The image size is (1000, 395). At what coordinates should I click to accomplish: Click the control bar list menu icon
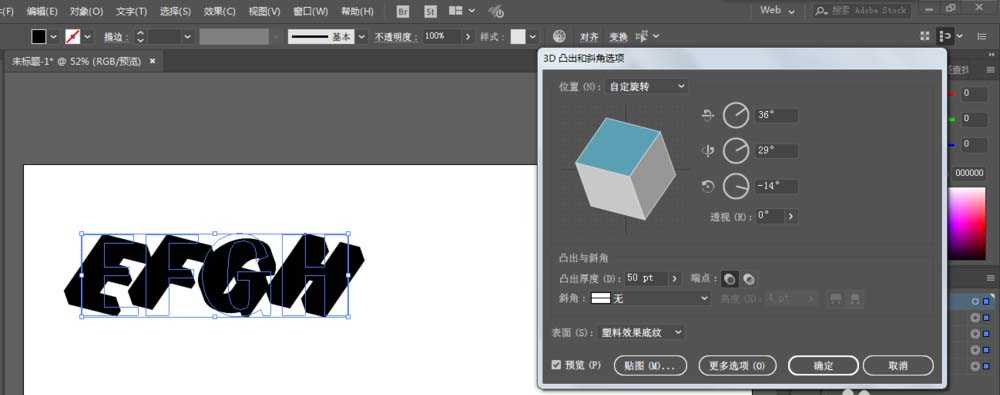(x=982, y=36)
